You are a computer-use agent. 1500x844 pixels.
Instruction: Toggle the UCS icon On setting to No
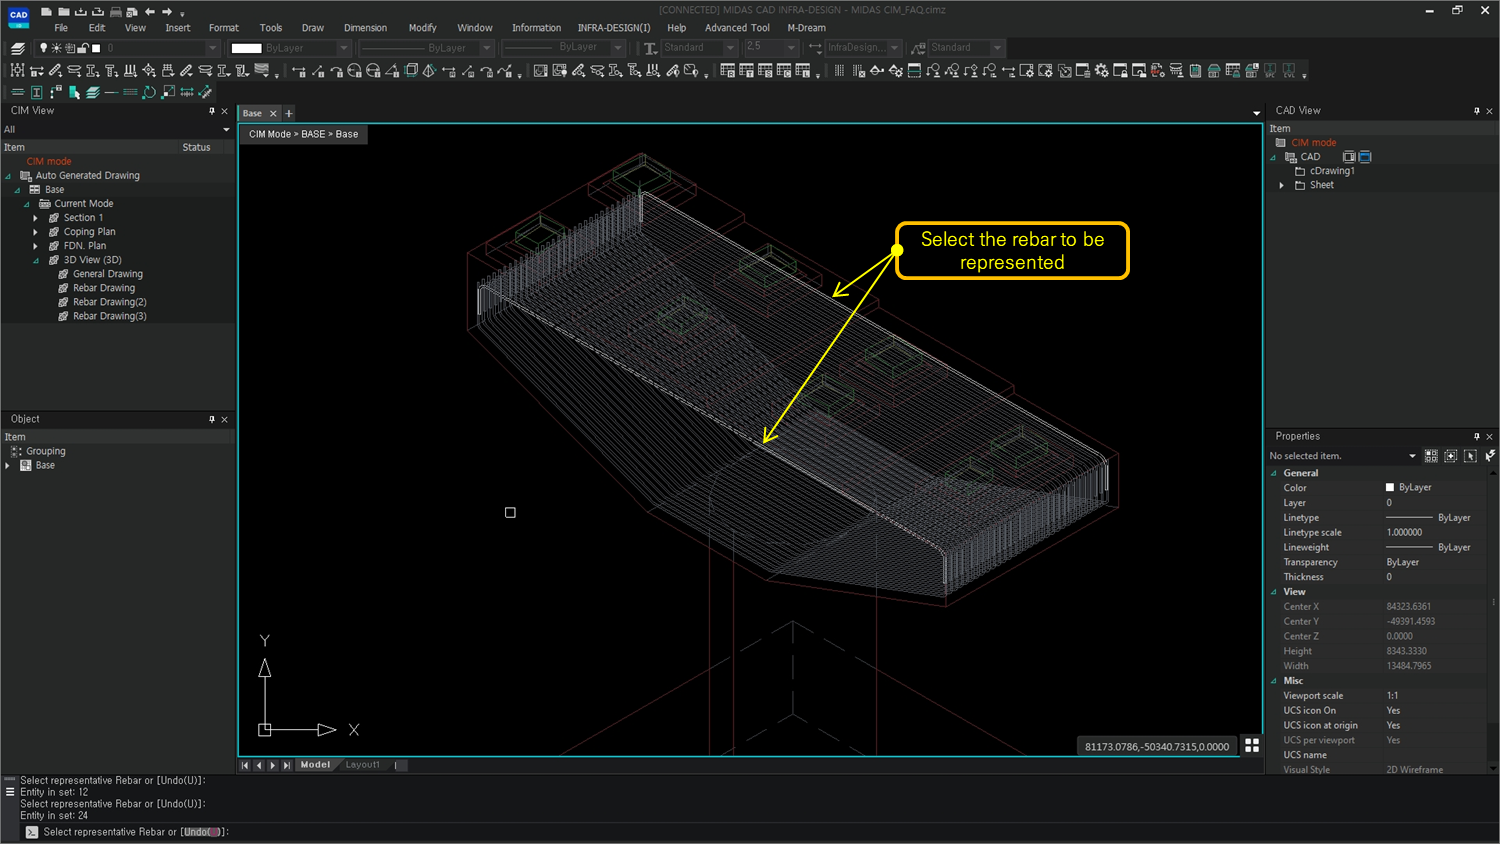[x=1393, y=710]
